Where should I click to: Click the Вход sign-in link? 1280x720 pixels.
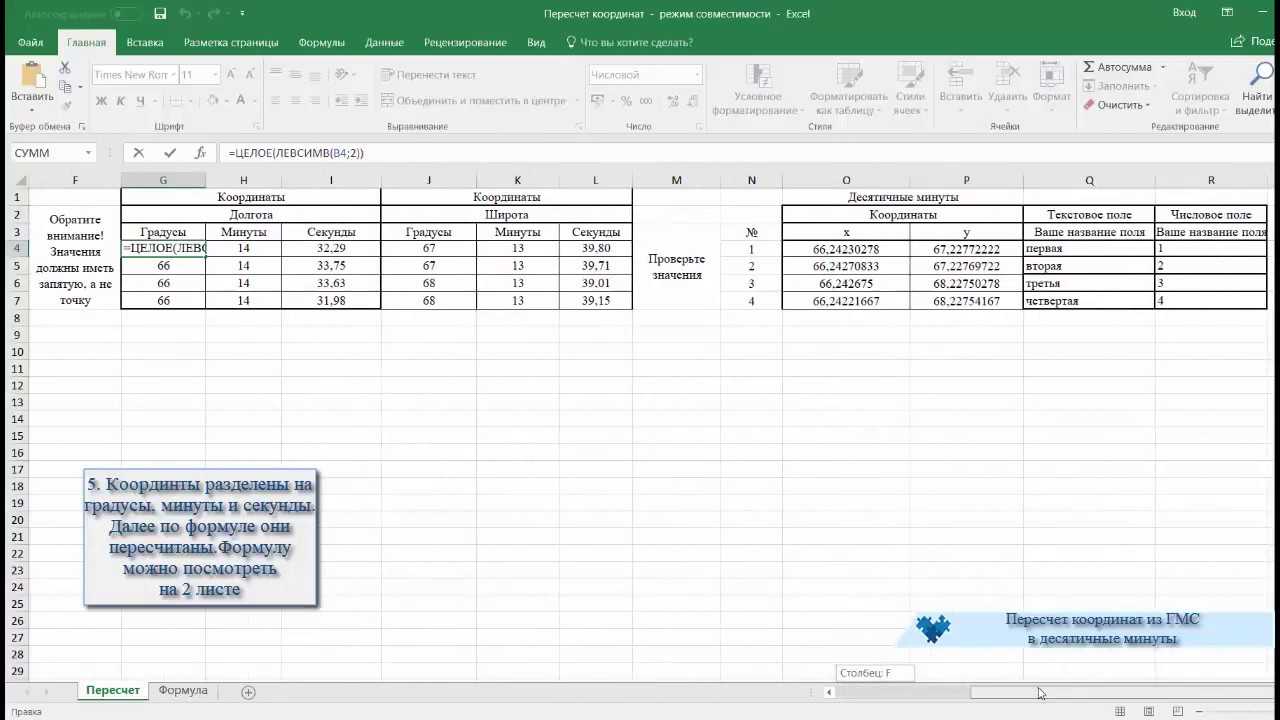click(1184, 13)
